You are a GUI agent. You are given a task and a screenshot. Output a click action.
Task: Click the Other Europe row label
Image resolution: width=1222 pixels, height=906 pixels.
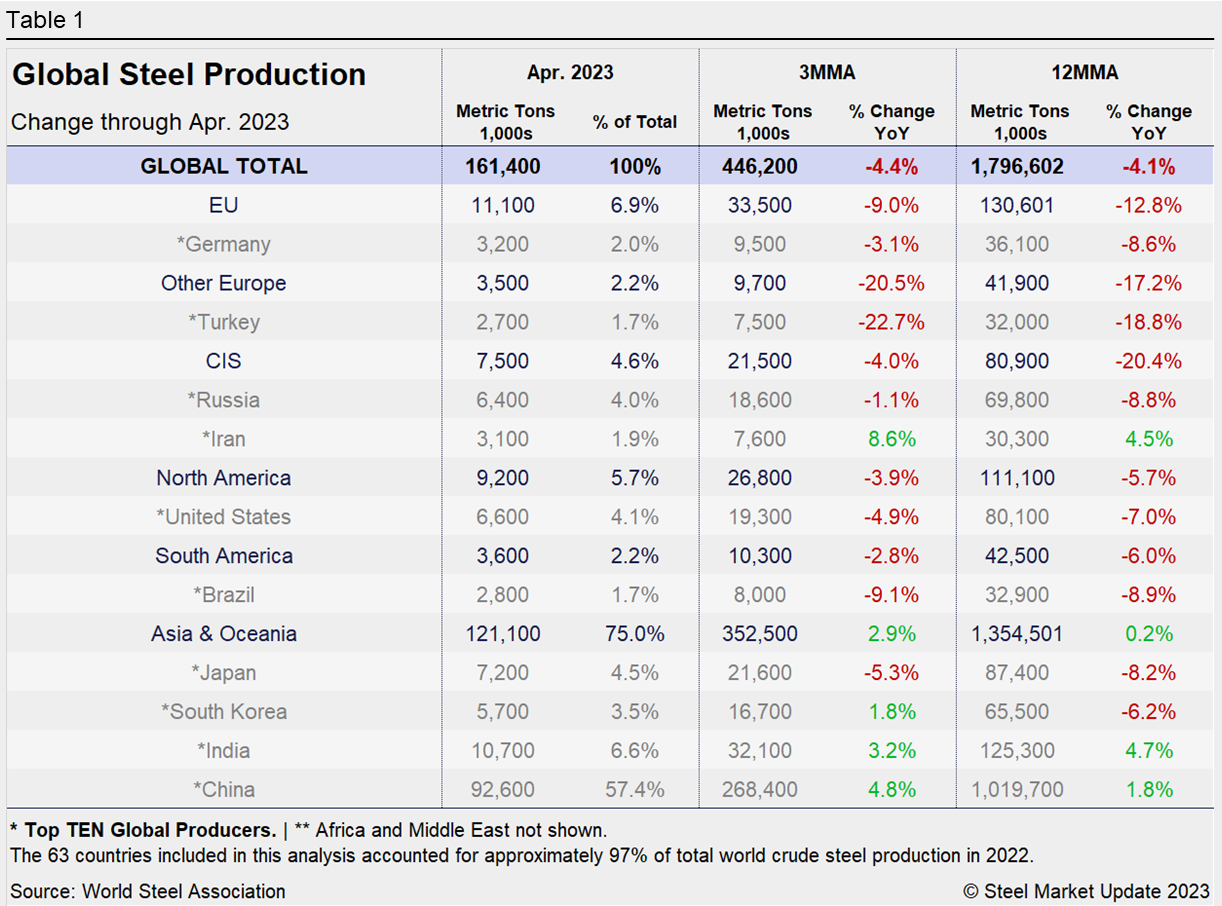pyautogui.click(x=224, y=283)
